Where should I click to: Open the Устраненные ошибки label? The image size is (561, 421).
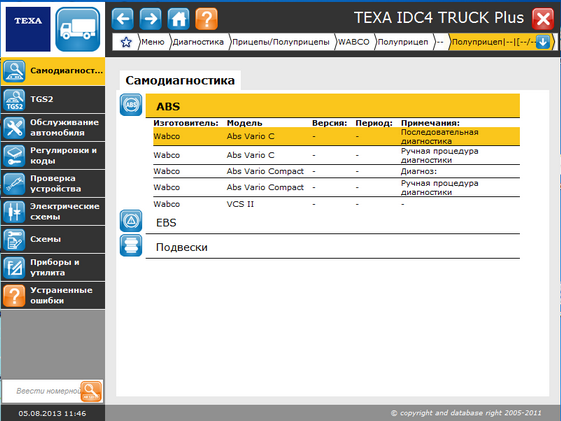pyautogui.click(x=61, y=296)
